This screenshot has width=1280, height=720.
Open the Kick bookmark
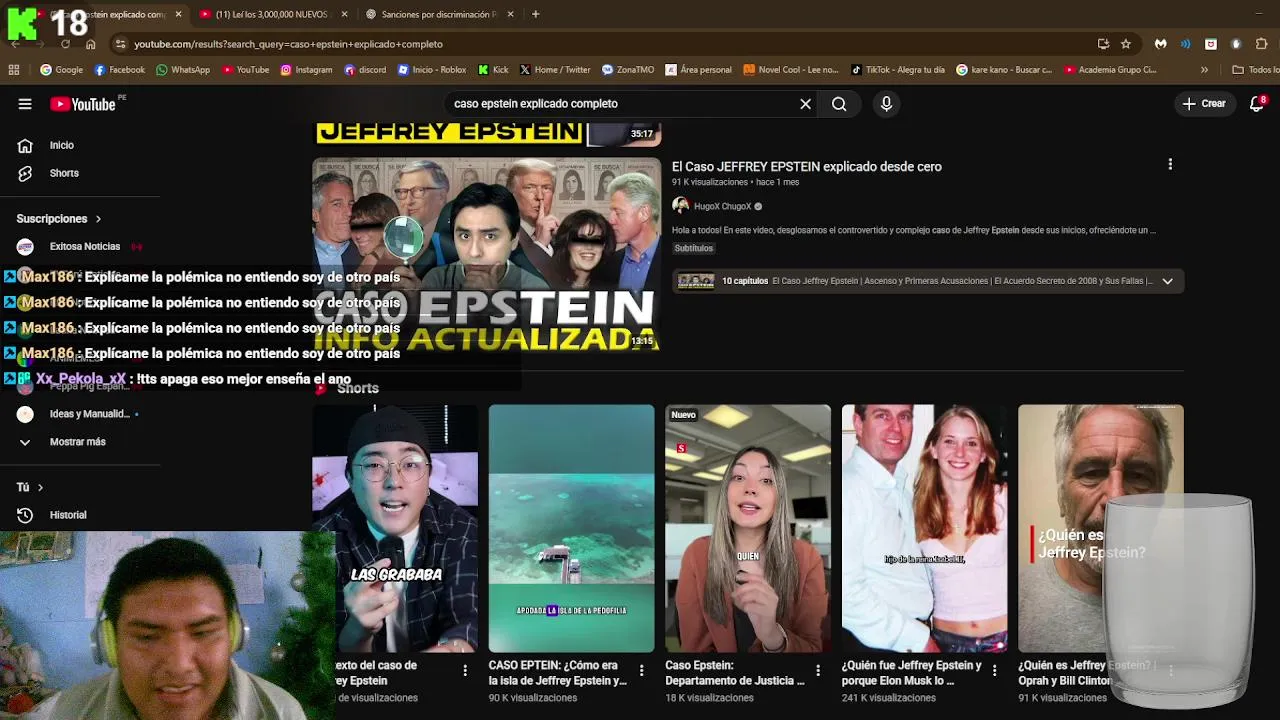pos(493,70)
